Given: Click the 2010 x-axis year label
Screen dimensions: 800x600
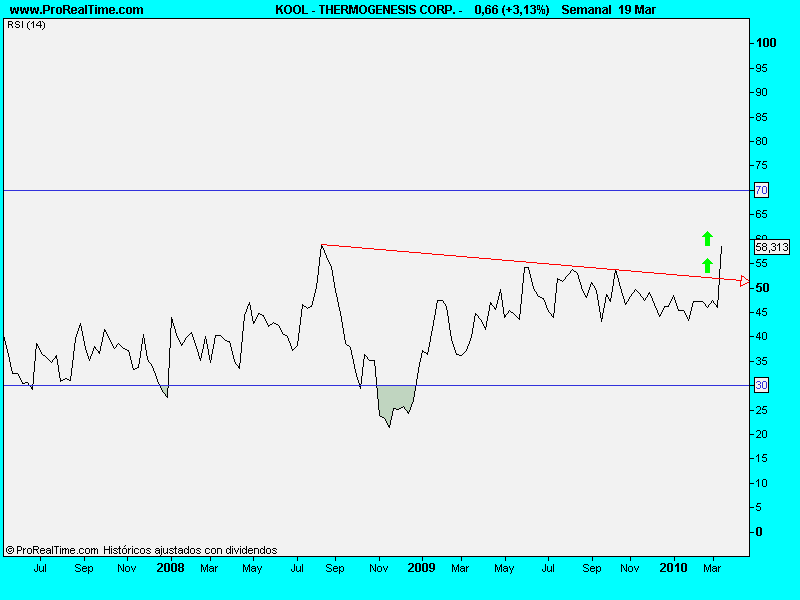Looking at the screenshot, I should pos(673,567).
